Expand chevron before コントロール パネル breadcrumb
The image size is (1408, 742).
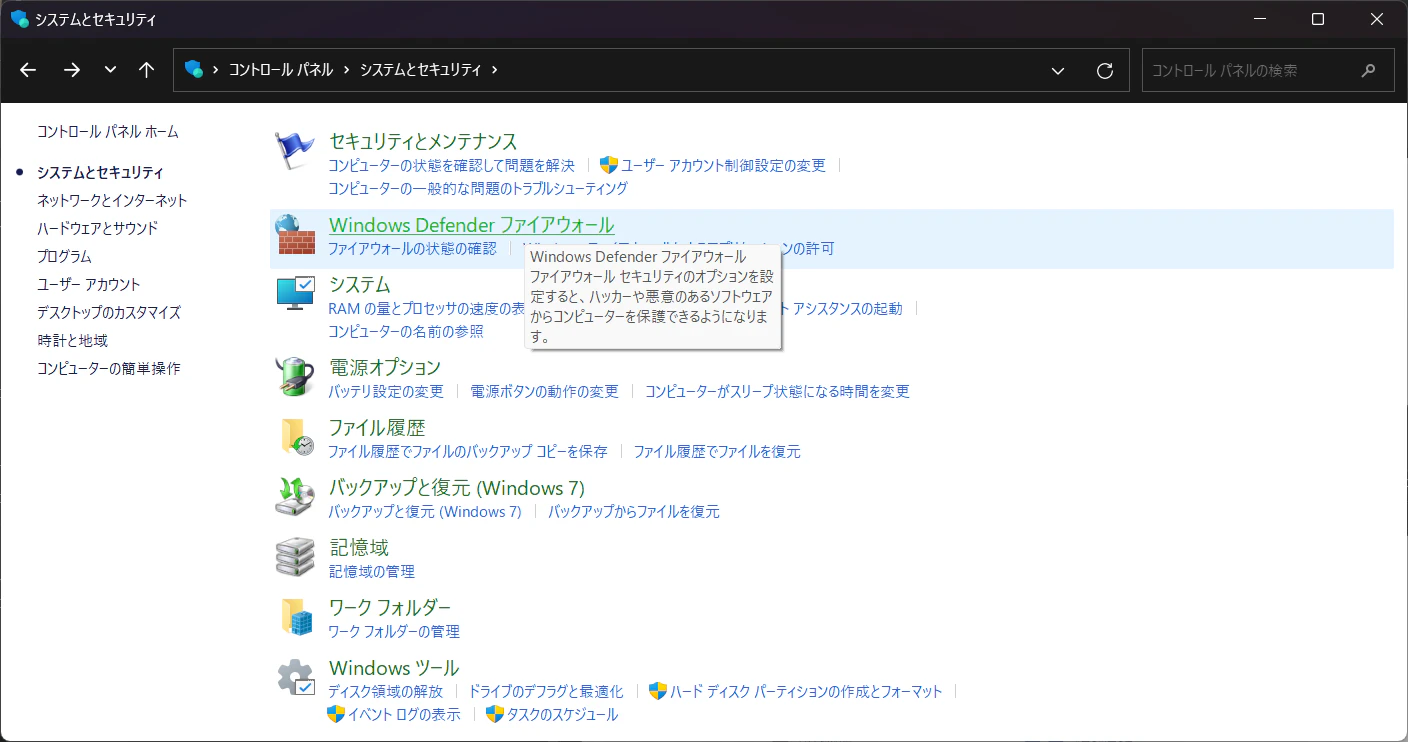pos(216,70)
